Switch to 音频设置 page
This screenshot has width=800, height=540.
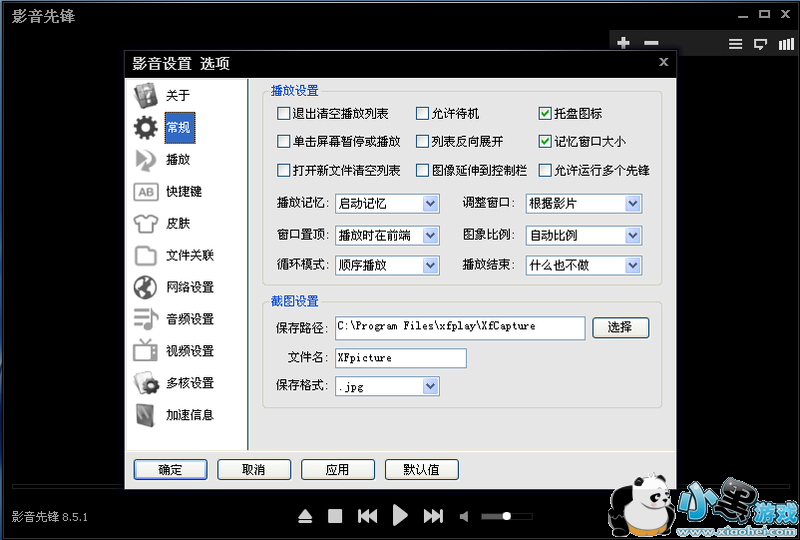pos(190,319)
